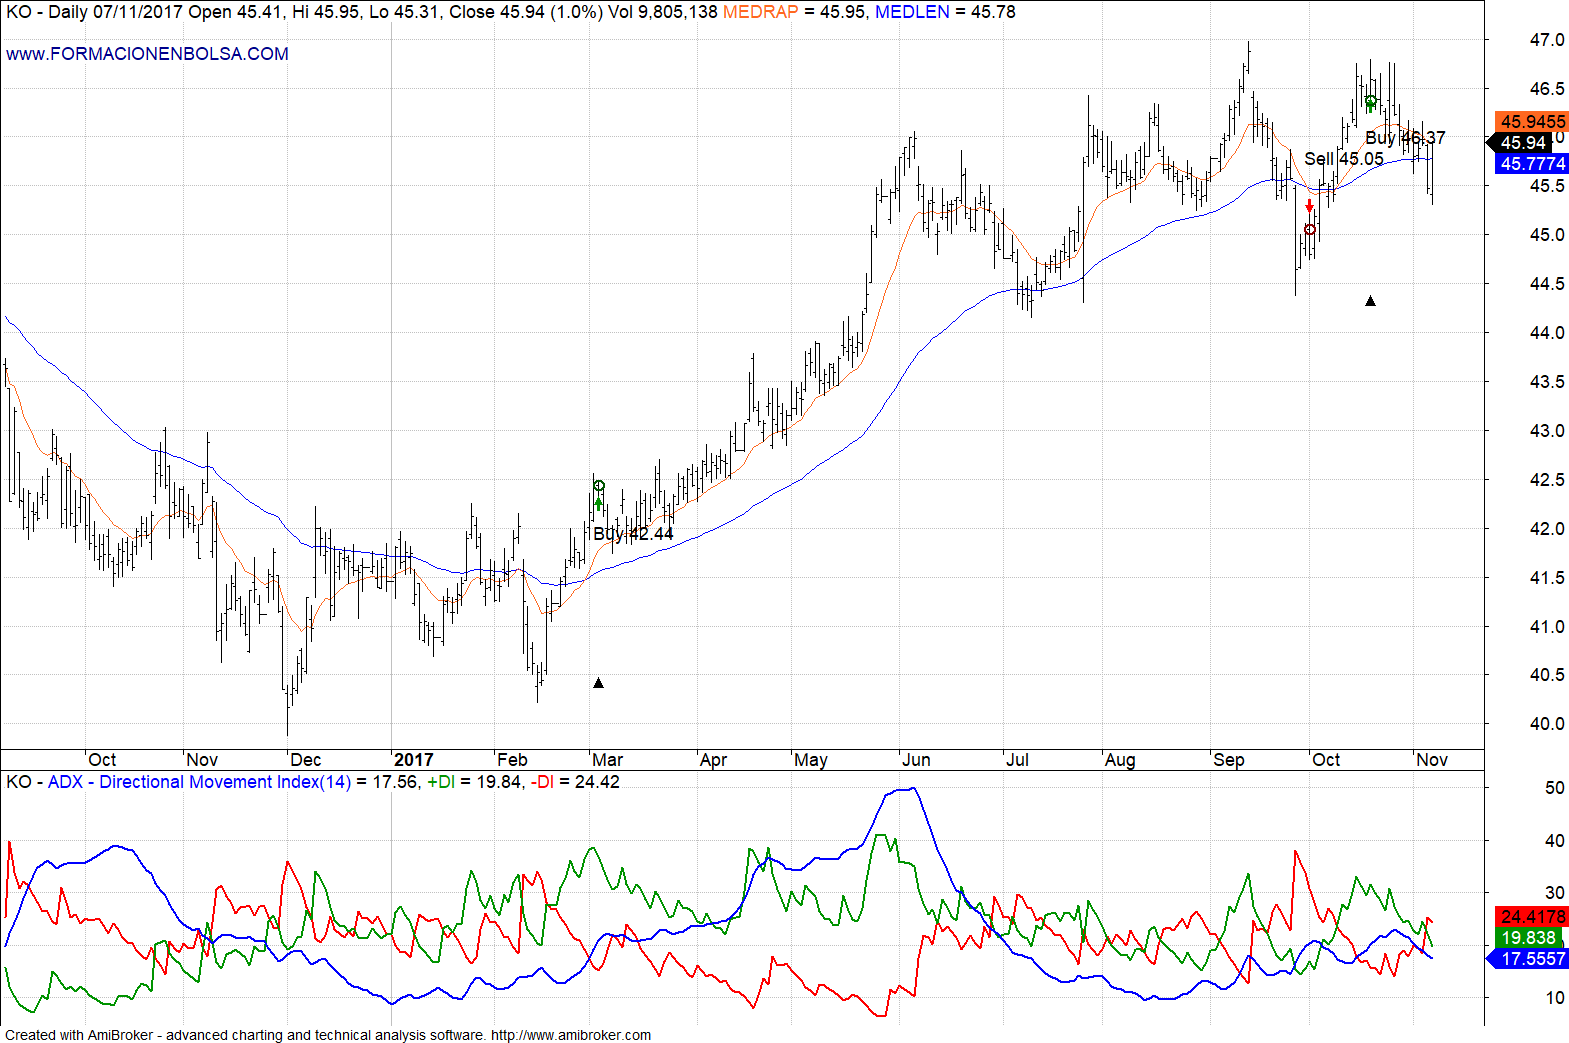Select the blue 45.7774 MEDLEN value tag
This screenshot has height=1043, width=1569.
pyautogui.click(x=1532, y=164)
